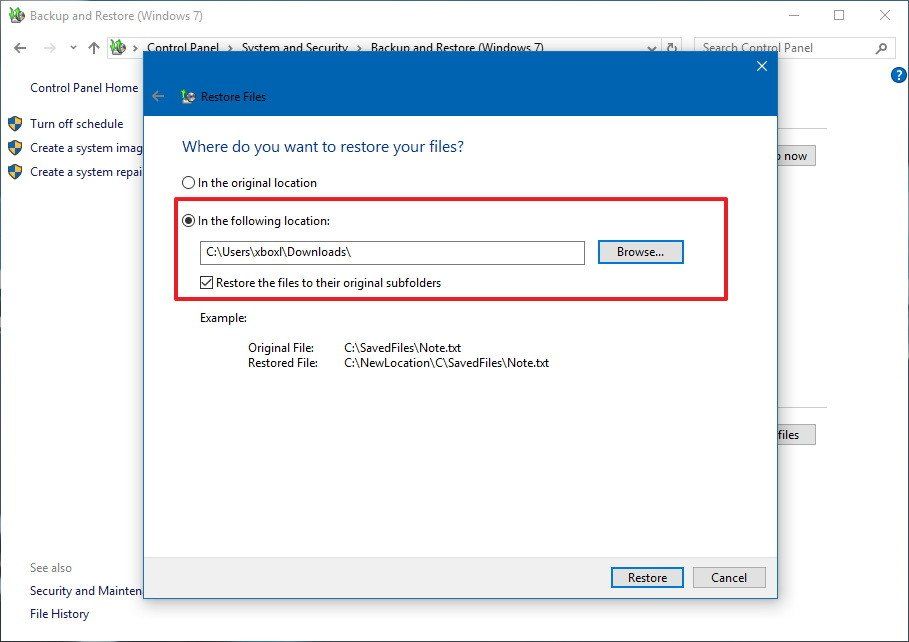Navigate to Control Panel via breadcrumb
This screenshot has width=909, height=642.
click(184, 47)
